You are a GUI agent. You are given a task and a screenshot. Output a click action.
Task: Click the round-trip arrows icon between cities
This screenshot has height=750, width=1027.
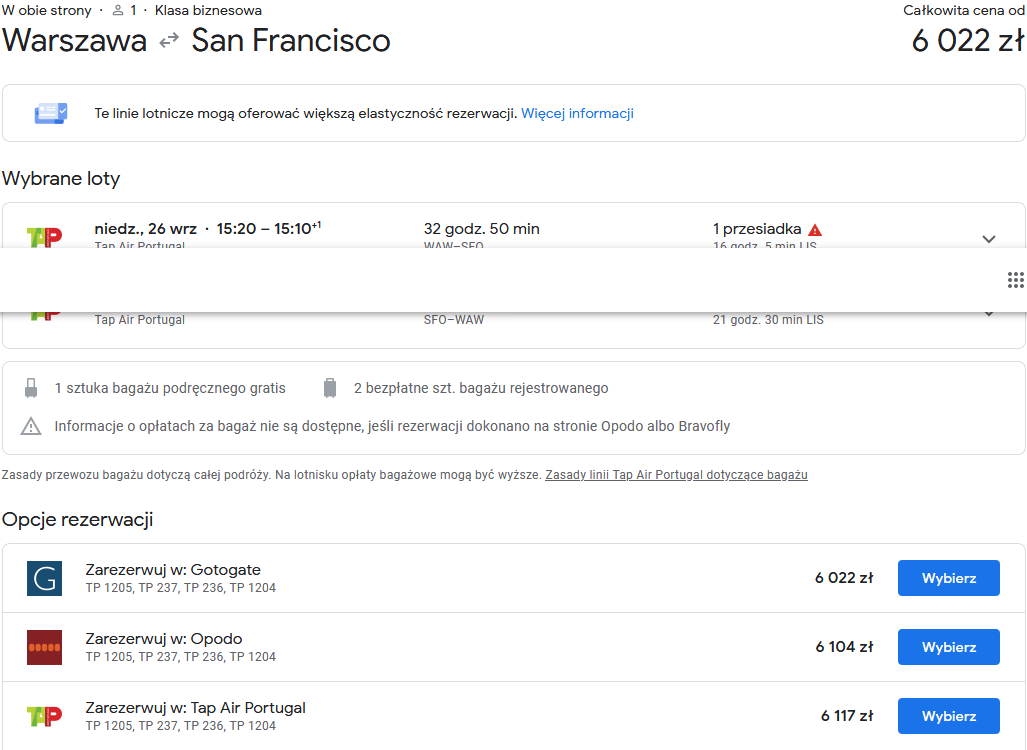[169, 41]
